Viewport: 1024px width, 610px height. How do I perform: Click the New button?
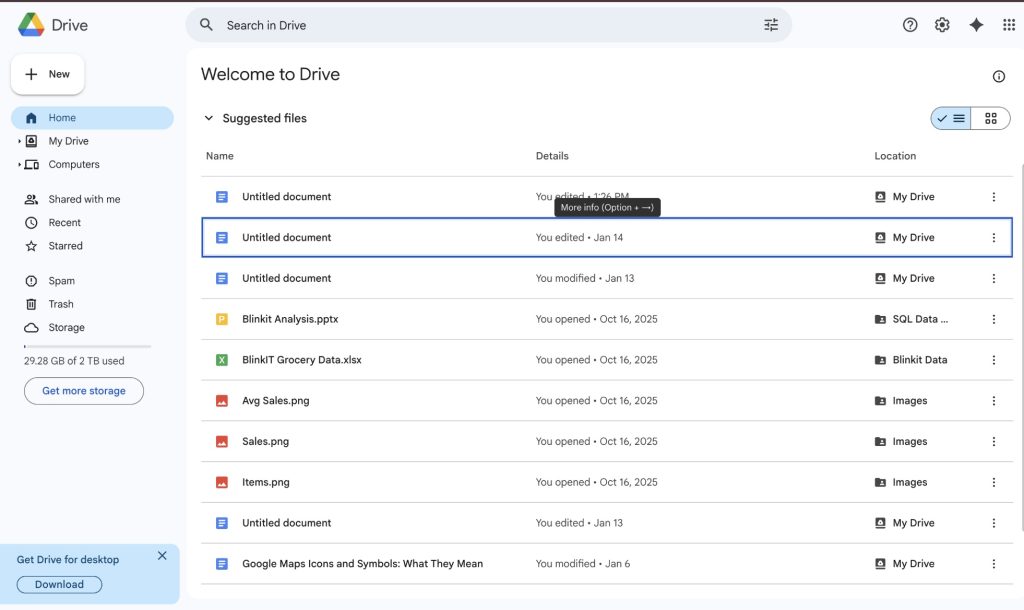(47, 73)
